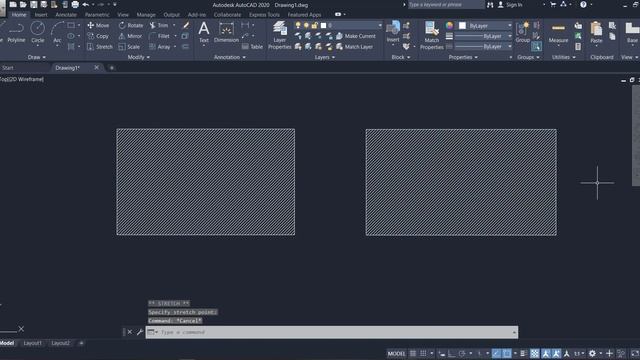
Task: Choose the Move command
Action: tap(98, 25)
